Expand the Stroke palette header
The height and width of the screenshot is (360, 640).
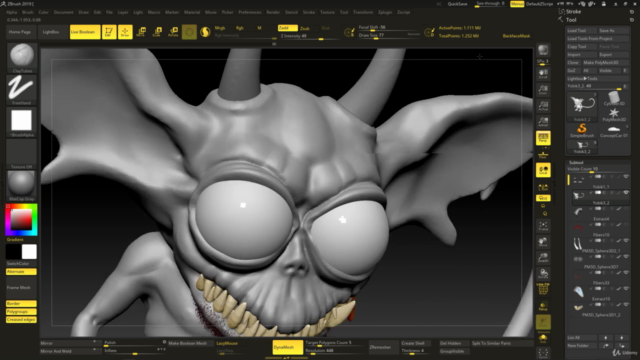point(573,11)
